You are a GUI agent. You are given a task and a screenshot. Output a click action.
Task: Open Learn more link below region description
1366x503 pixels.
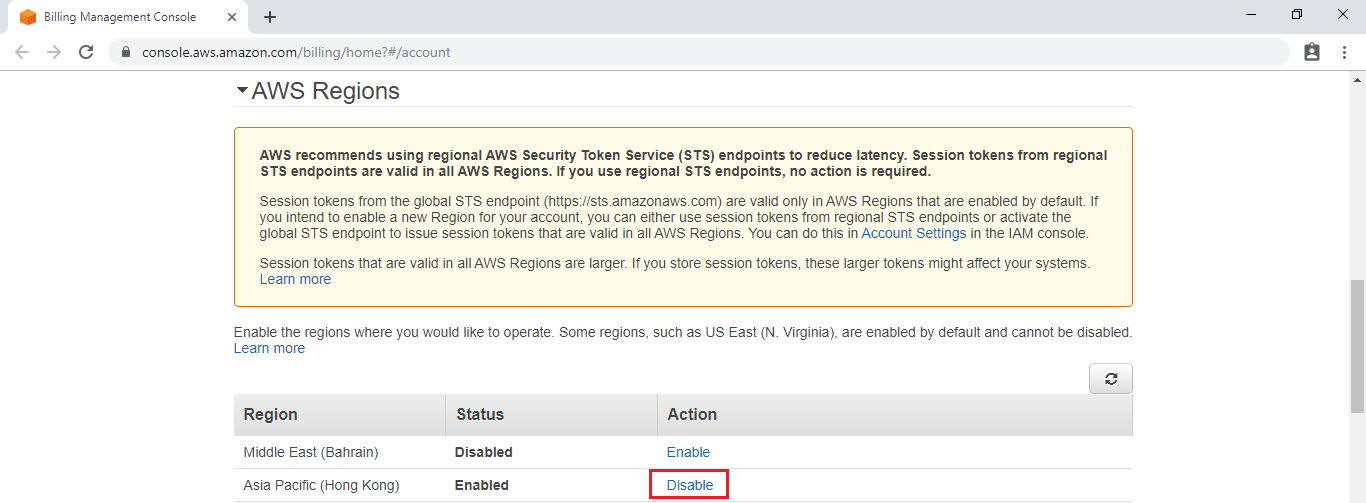coord(269,348)
